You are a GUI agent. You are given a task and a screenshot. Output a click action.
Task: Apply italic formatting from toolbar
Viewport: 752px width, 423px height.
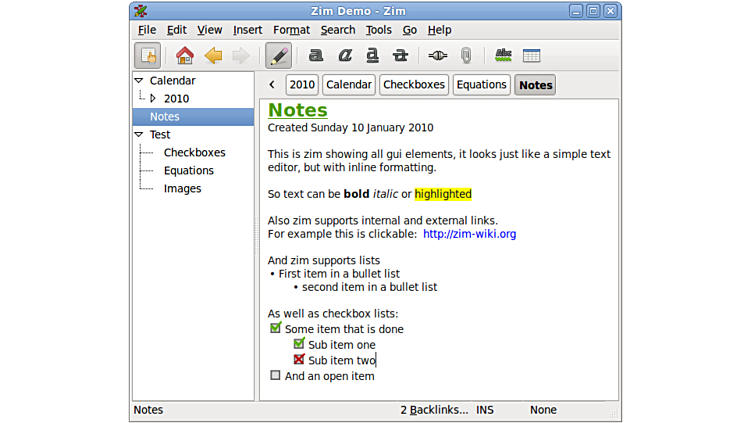(x=344, y=56)
